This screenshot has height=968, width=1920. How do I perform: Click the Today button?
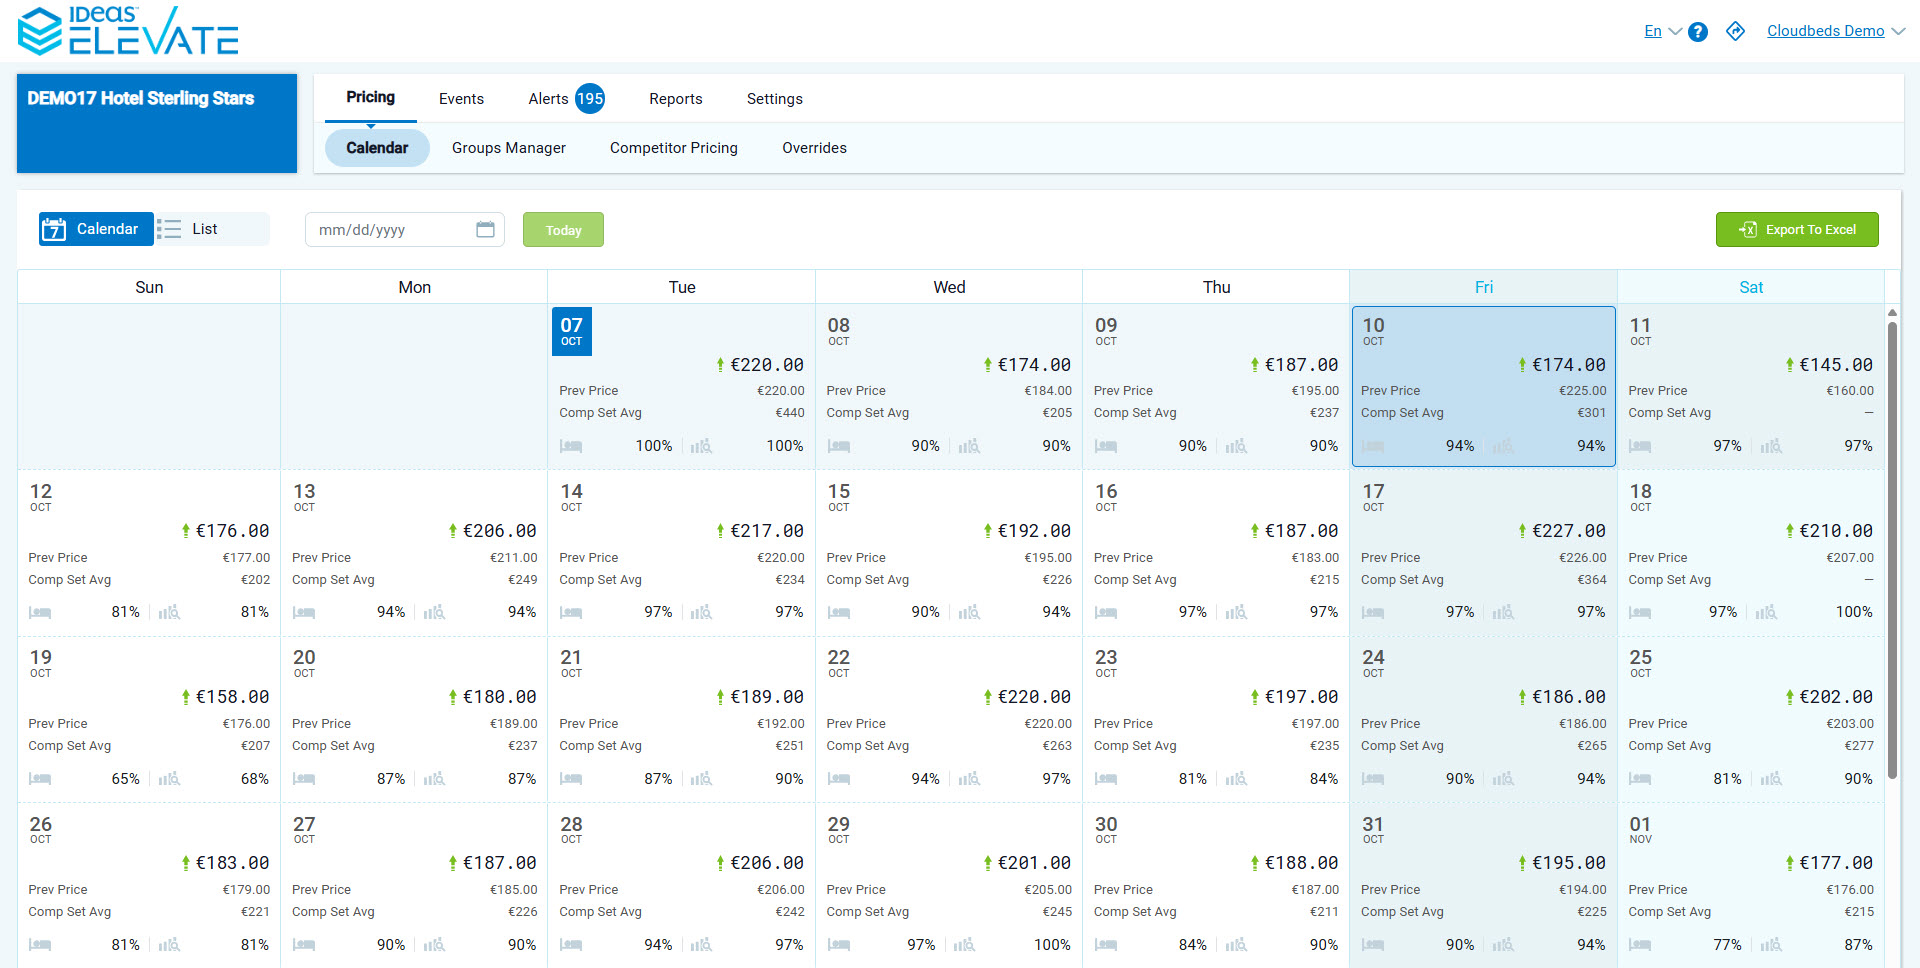(x=563, y=230)
